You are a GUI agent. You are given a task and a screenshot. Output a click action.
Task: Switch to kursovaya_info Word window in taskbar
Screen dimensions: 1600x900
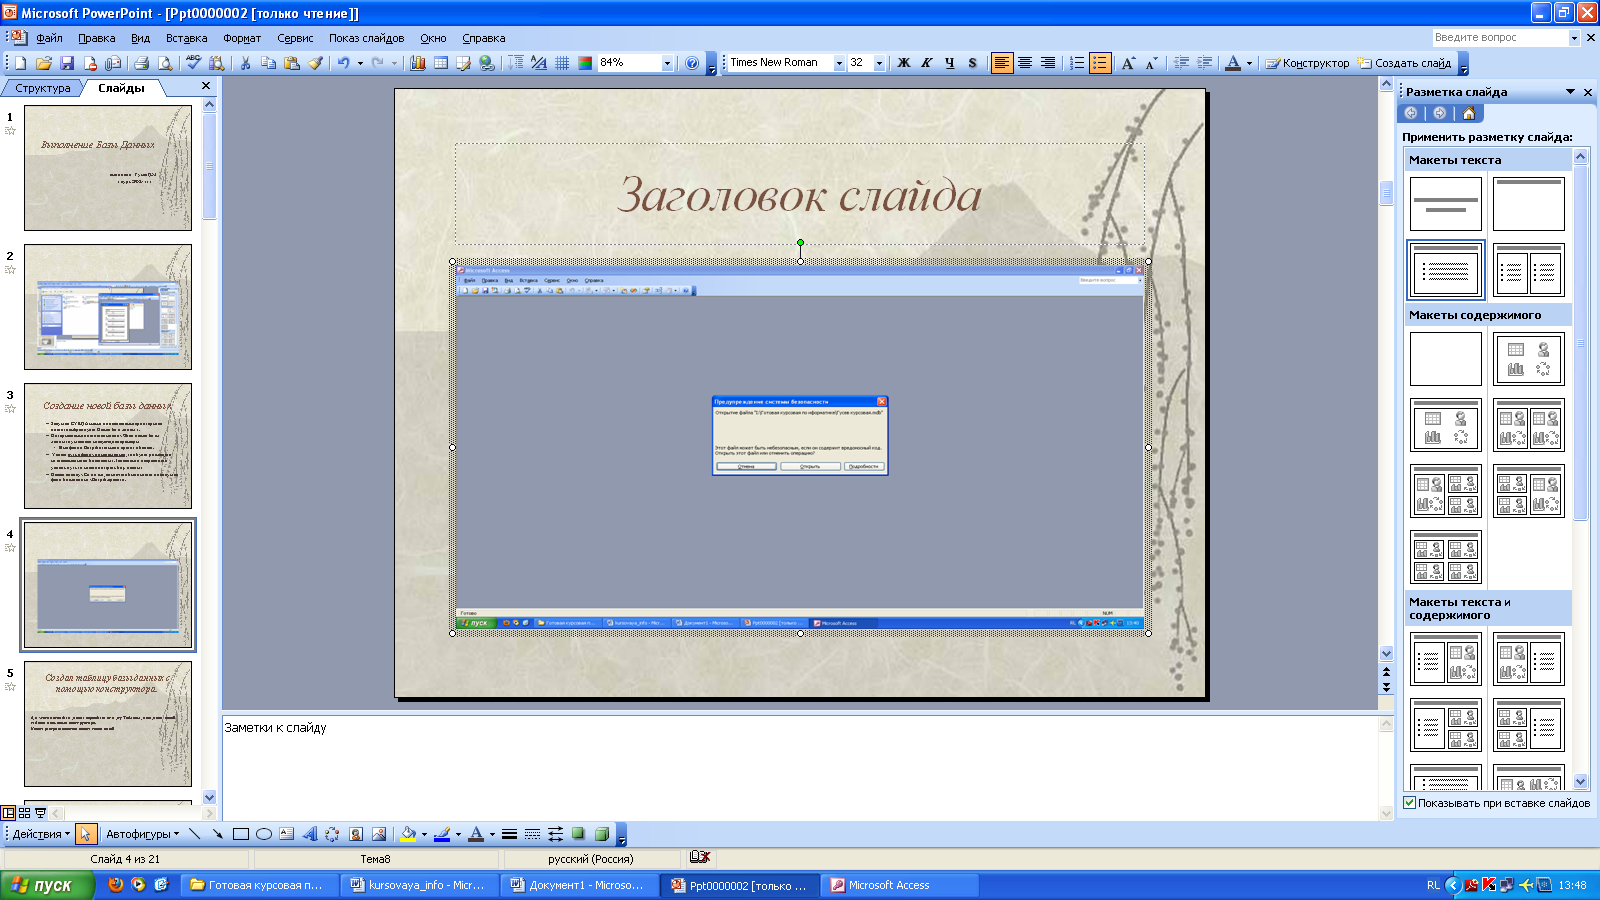pyautogui.click(x=417, y=885)
